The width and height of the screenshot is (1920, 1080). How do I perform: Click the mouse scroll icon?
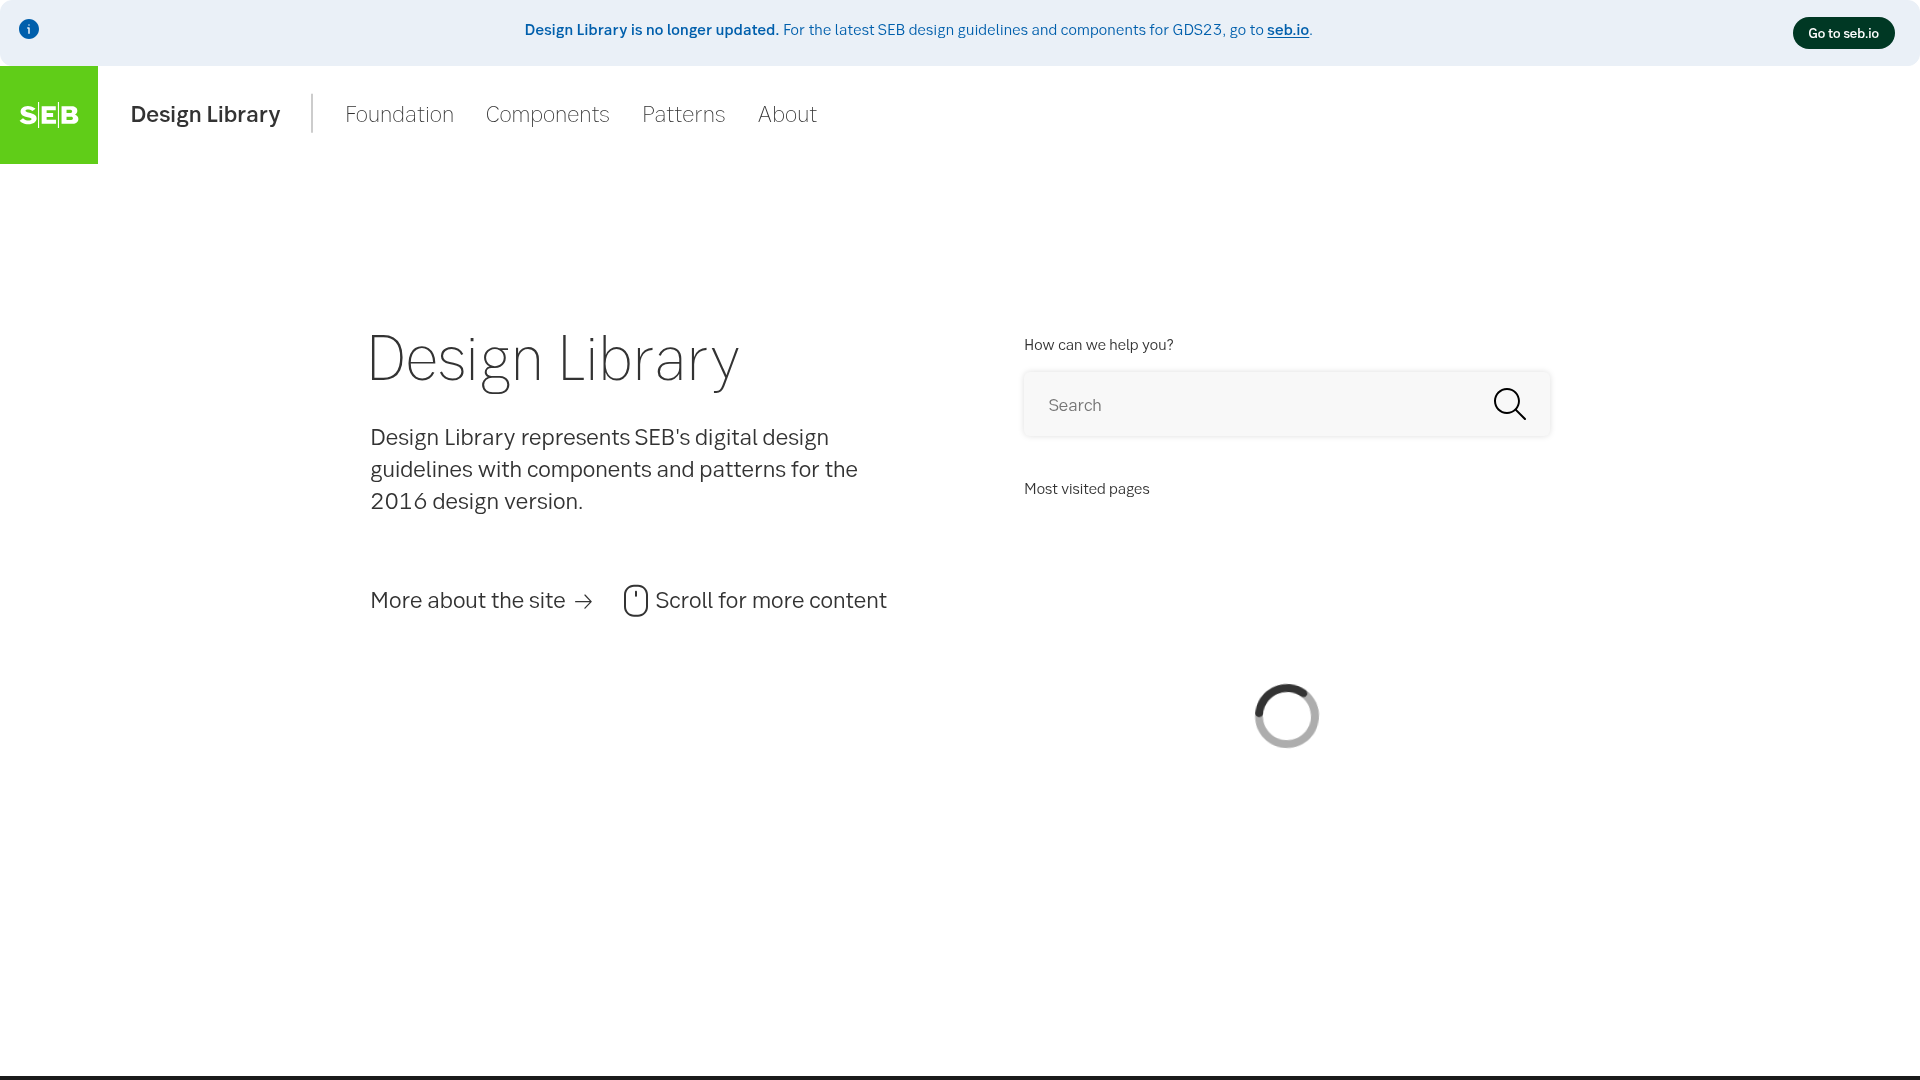click(636, 600)
